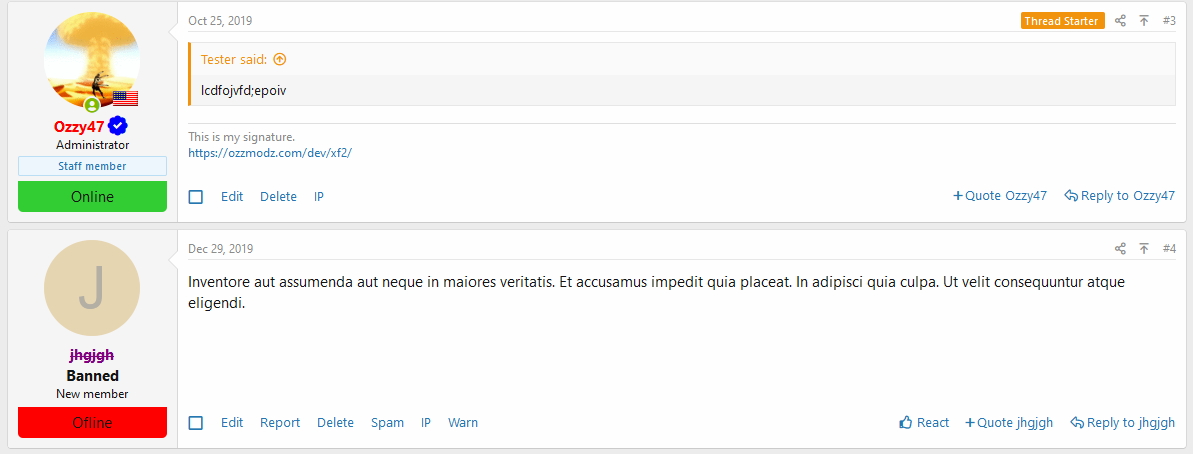This screenshot has height=454, width=1193.
Task: Open post permalink #4
Action: (x=1169, y=248)
